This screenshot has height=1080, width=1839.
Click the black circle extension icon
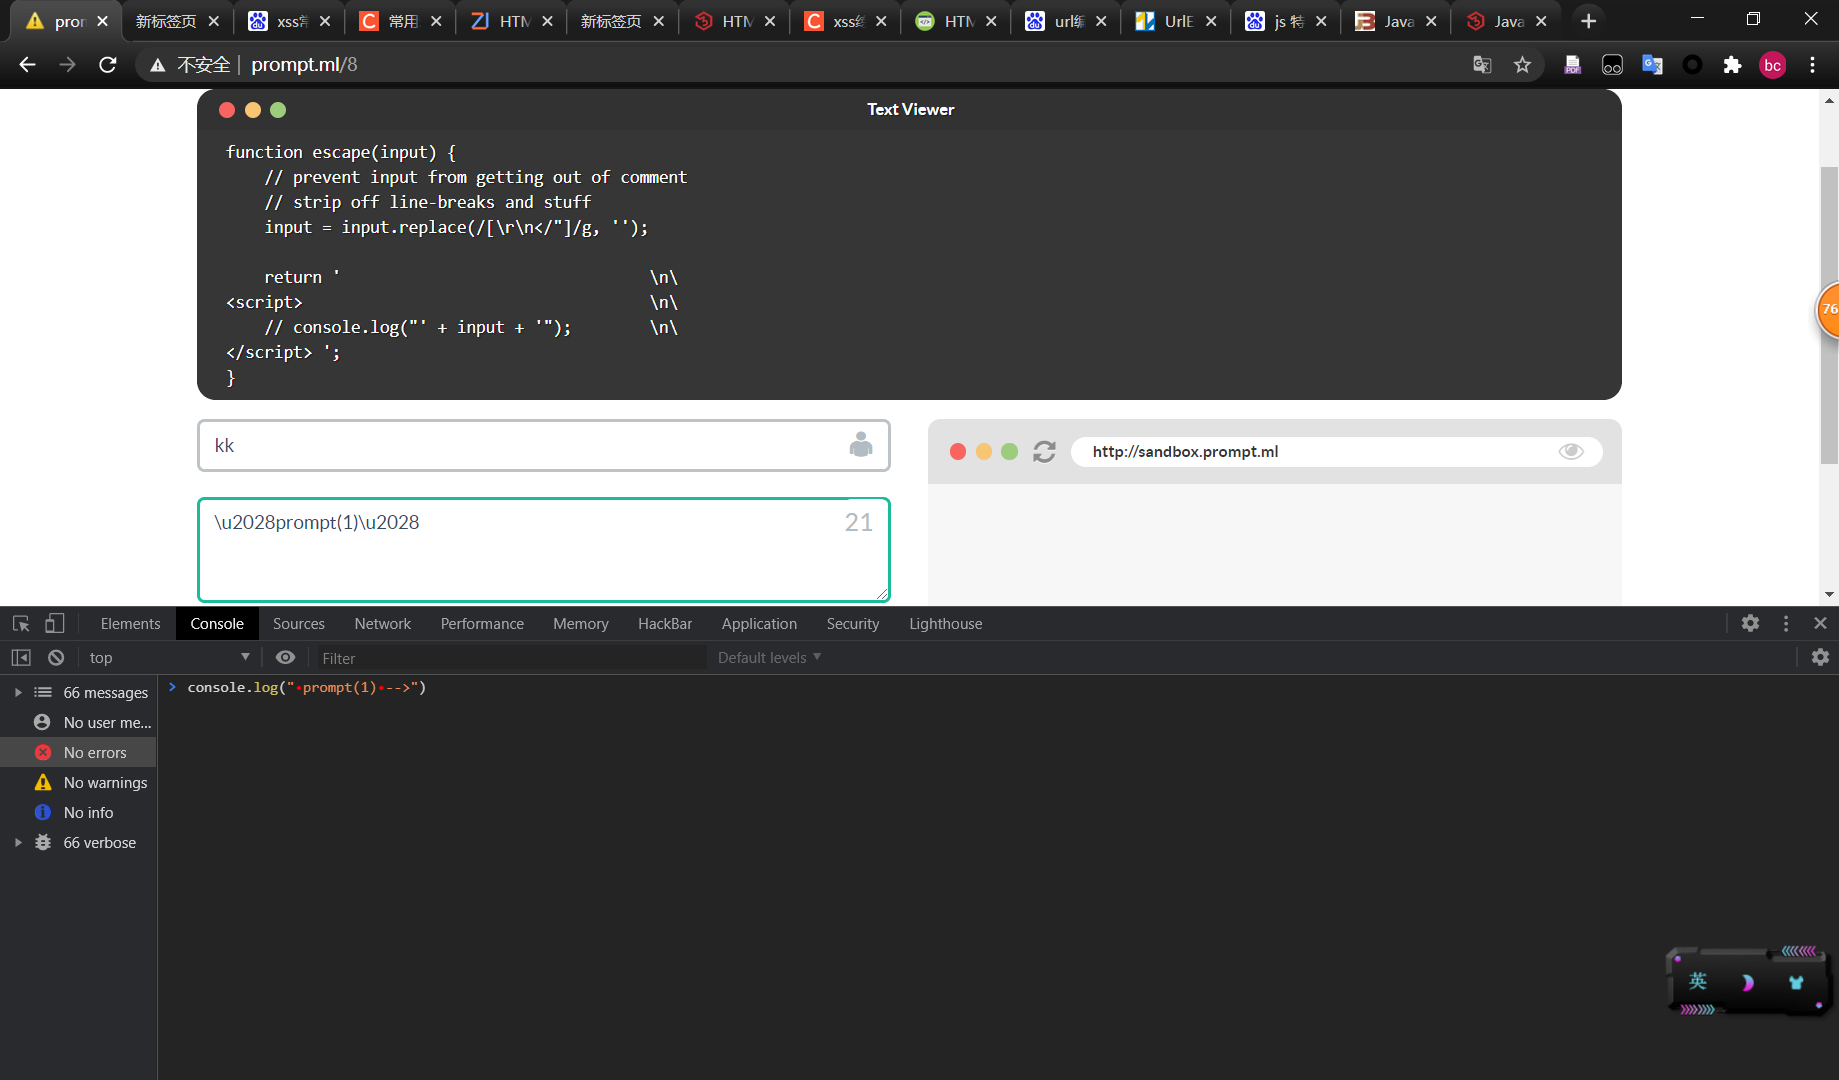coord(1692,65)
